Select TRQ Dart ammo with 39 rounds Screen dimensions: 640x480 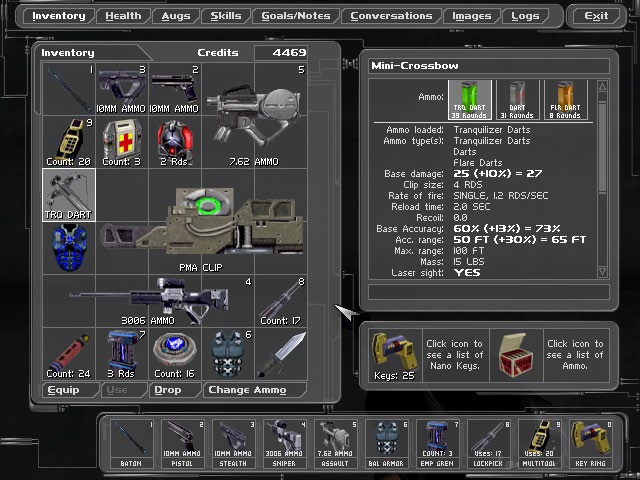click(x=469, y=100)
